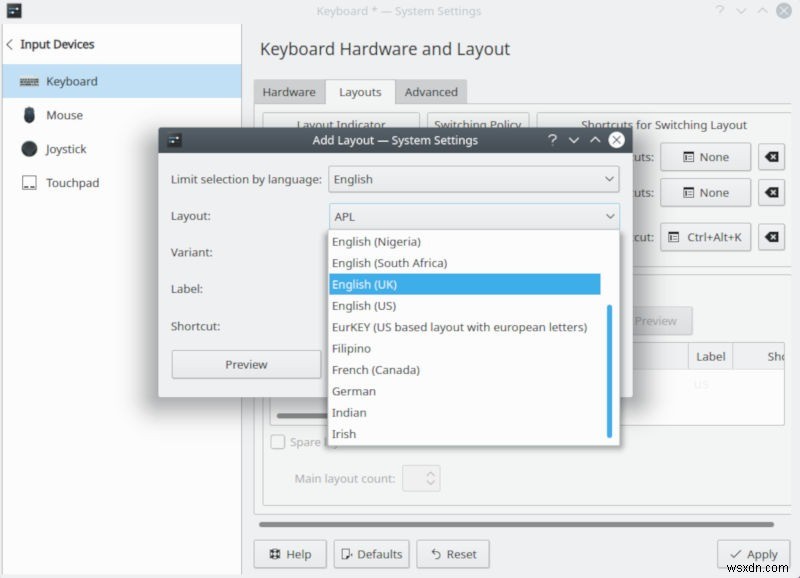The image size is (800, 578).
Task: Select the Joystick device icon
Action: tap(31, 149)
